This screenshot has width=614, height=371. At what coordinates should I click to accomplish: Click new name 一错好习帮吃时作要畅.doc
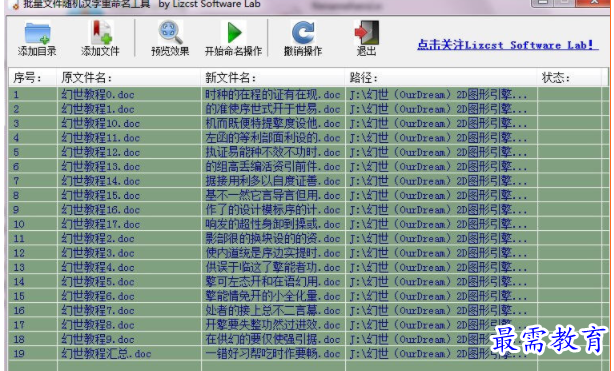point(273,354)
